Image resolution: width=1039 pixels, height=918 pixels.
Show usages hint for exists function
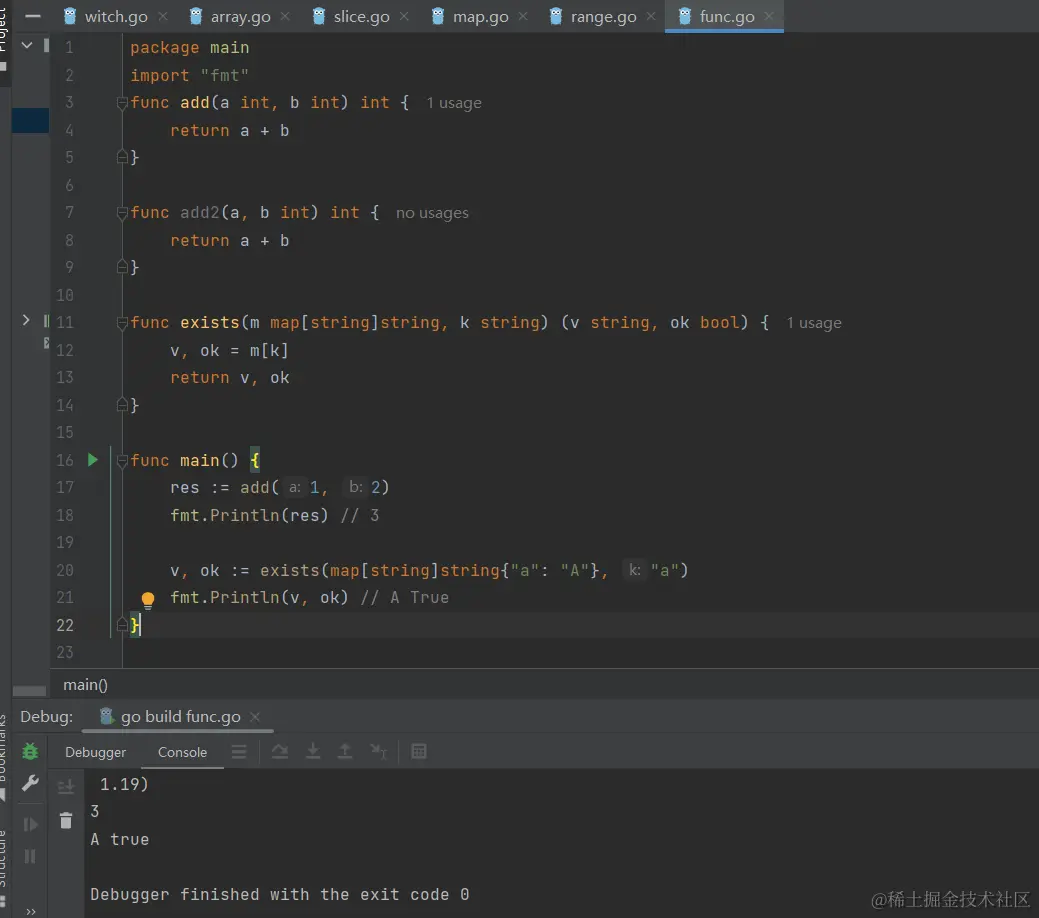click(814, 323)
